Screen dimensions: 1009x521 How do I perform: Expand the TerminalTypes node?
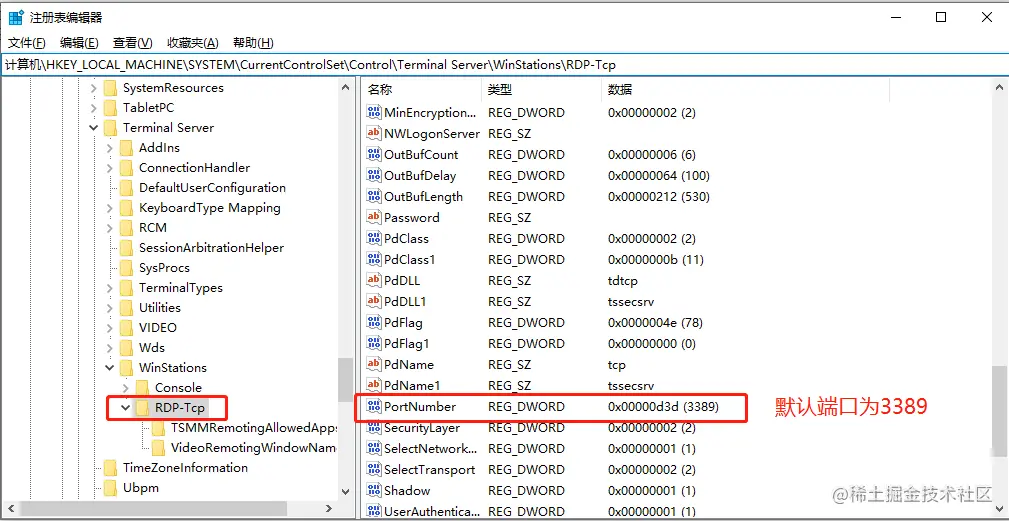tap(110, 288)
